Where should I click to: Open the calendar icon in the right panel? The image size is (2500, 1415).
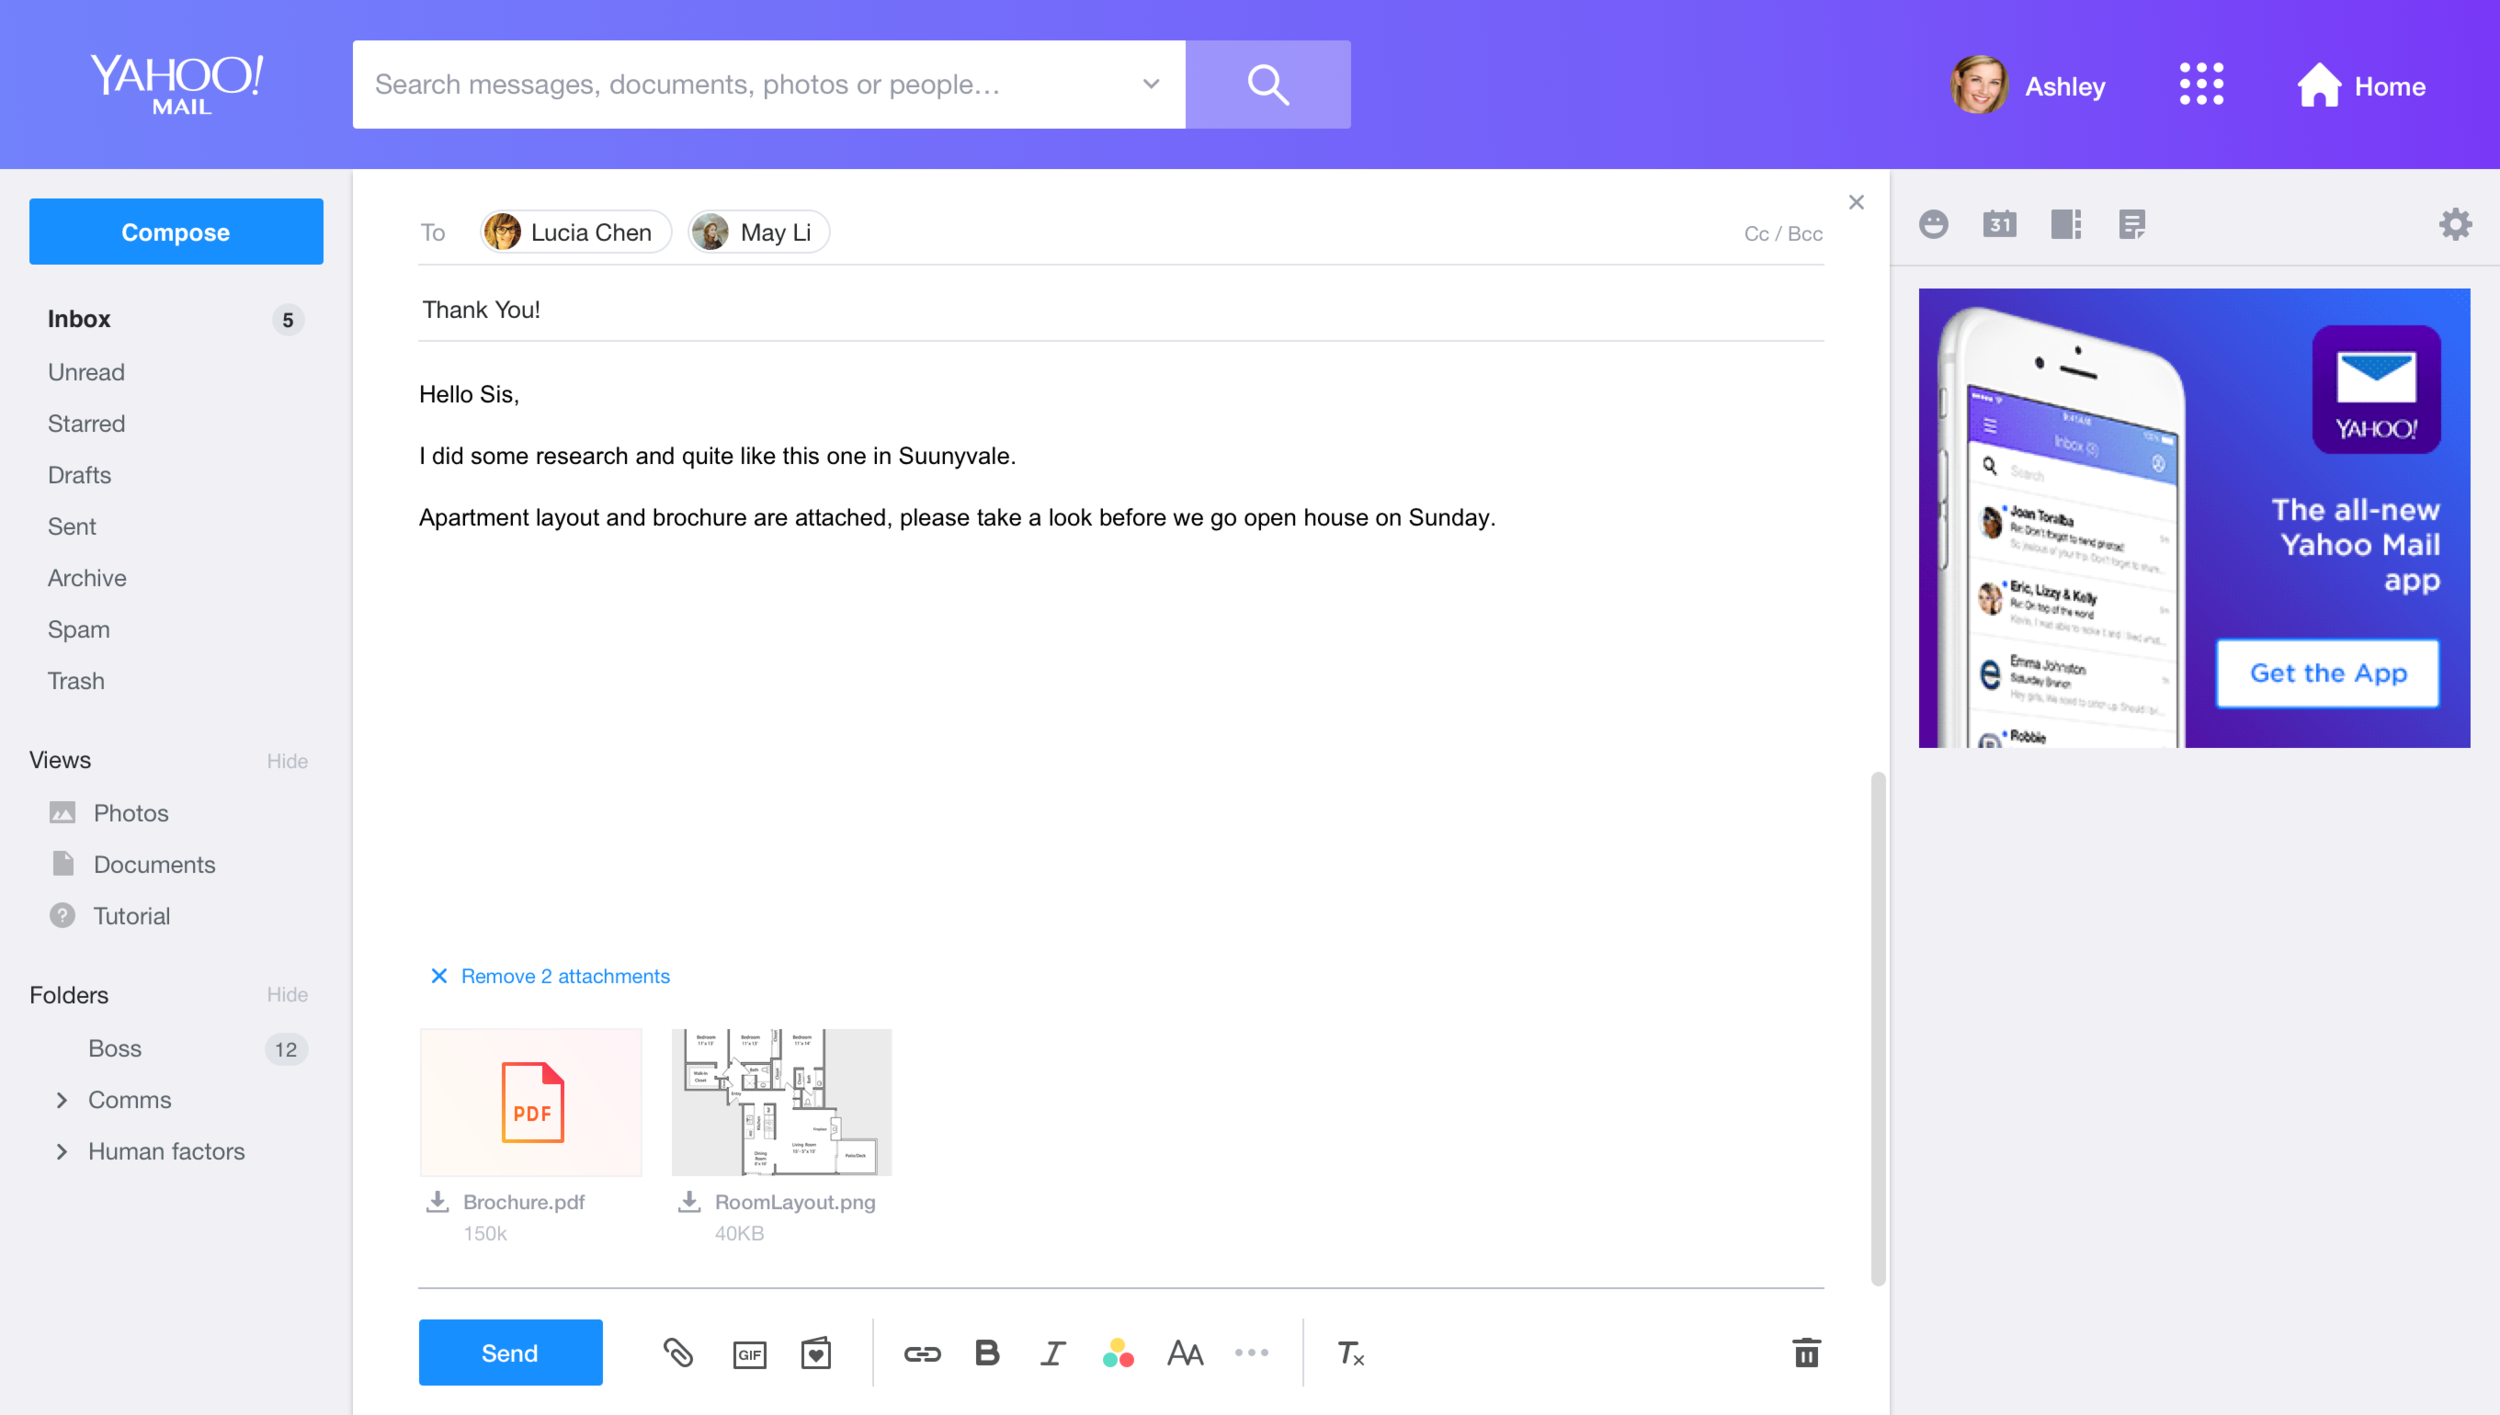[x=1999, y=224]
